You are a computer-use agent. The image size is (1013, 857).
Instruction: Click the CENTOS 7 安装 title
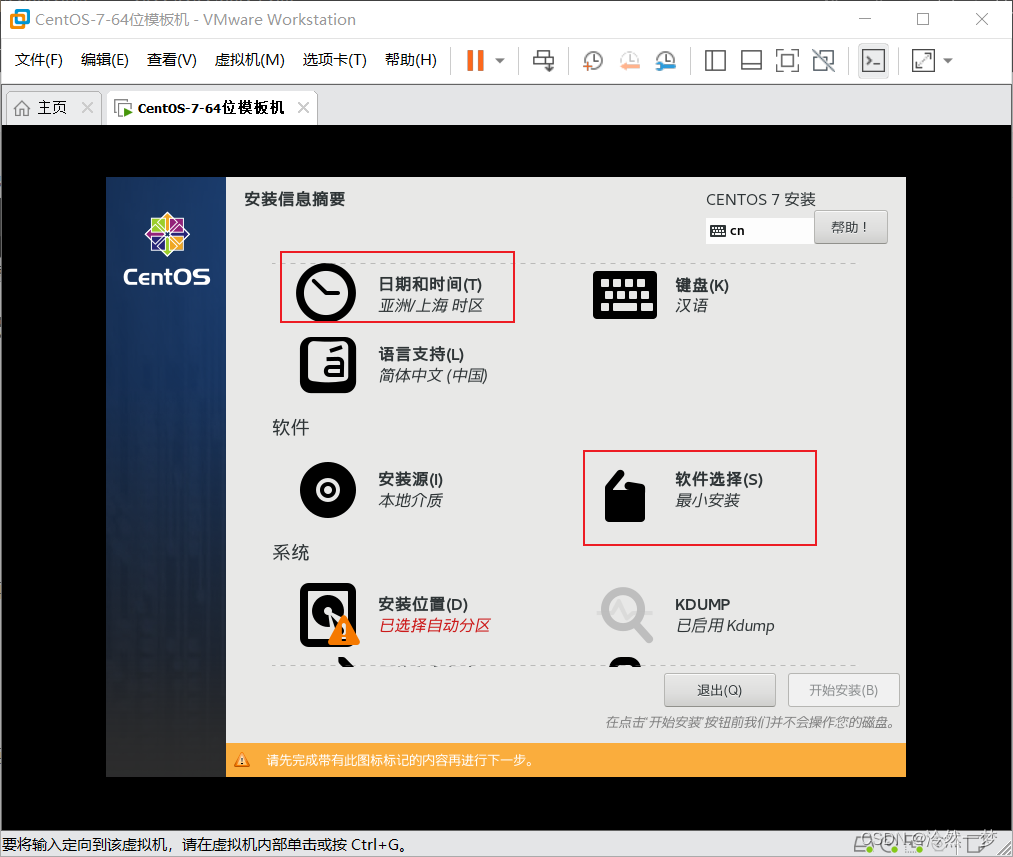click(x=760, y=200)
